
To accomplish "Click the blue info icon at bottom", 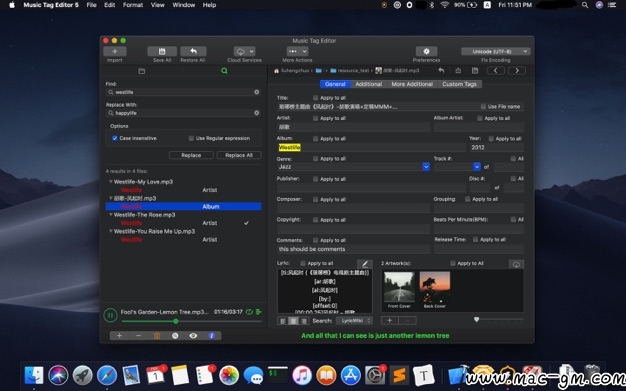I will (x=212, y=336).
